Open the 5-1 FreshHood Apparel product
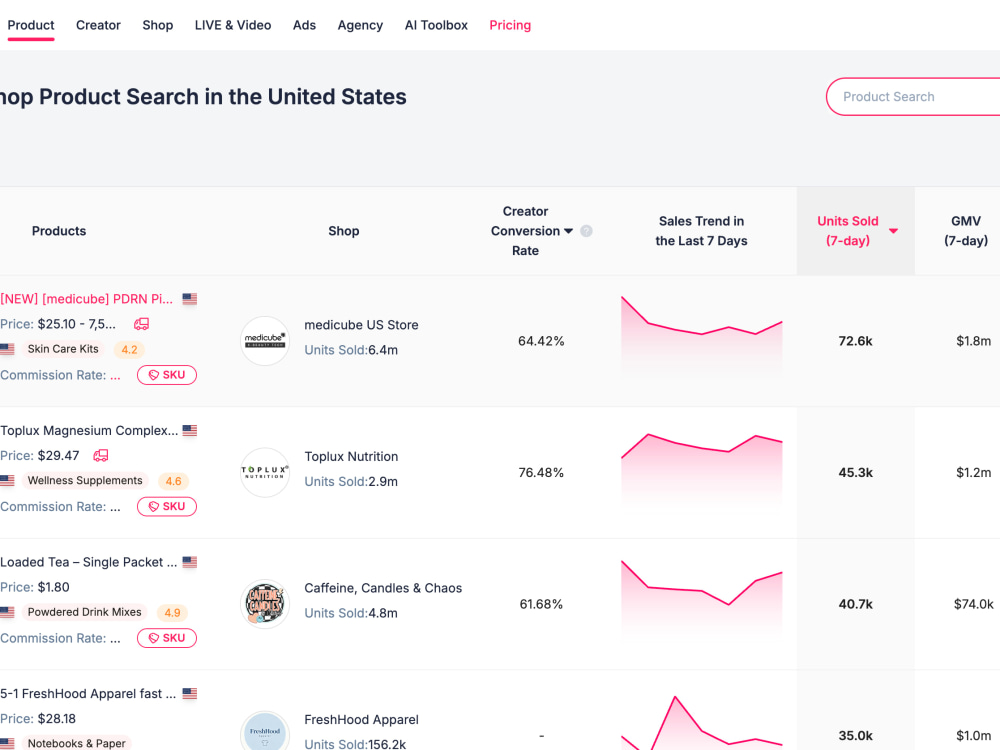Image resolution: width=1000 pixels, height=750 pixels. (x=88, y=693)
